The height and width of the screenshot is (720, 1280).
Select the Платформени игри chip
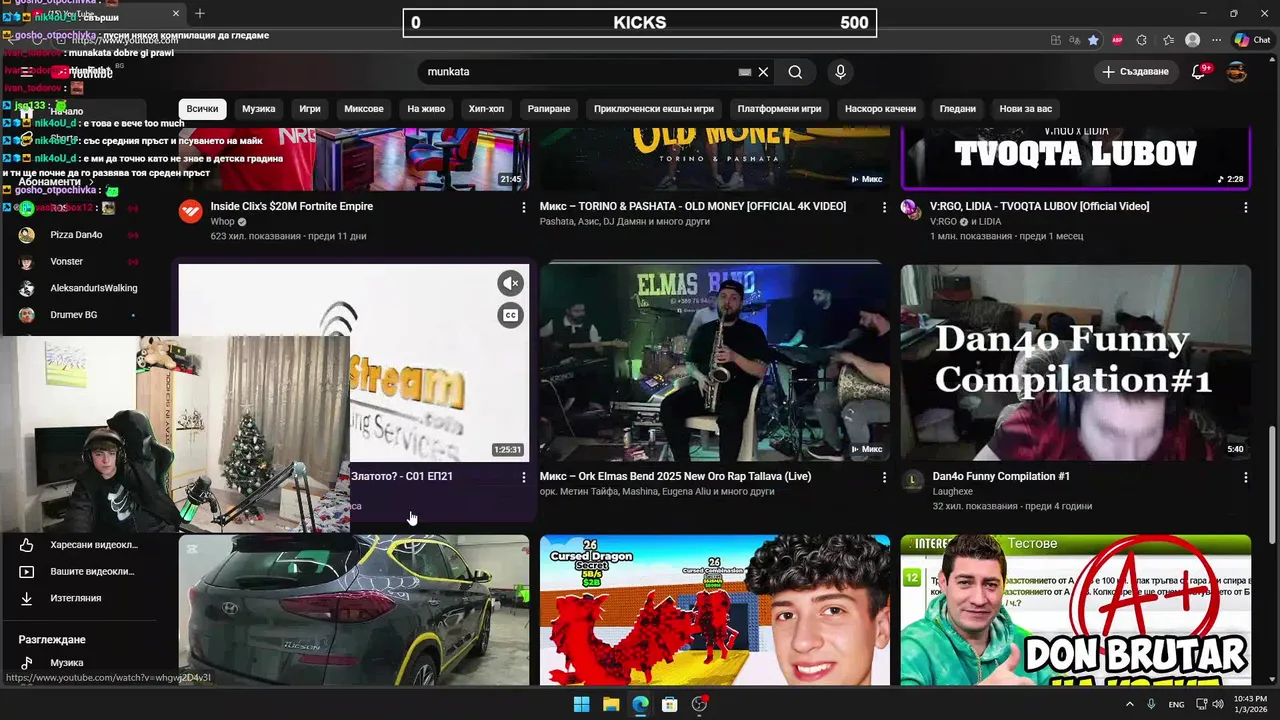click(x=779, y=109)
